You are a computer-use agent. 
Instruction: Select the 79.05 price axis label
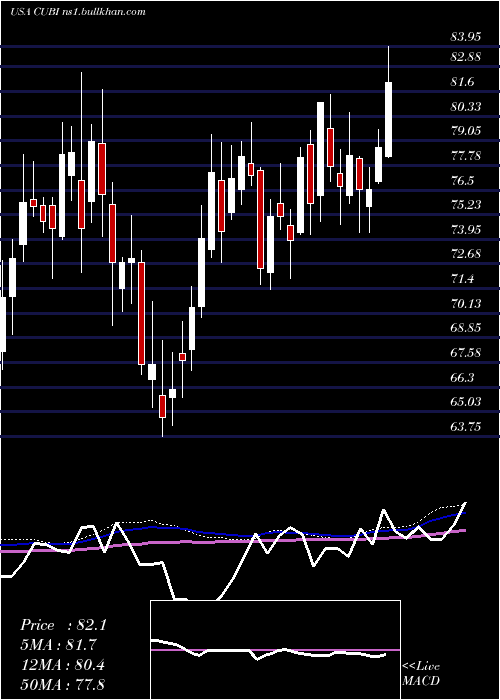(466, 131)
